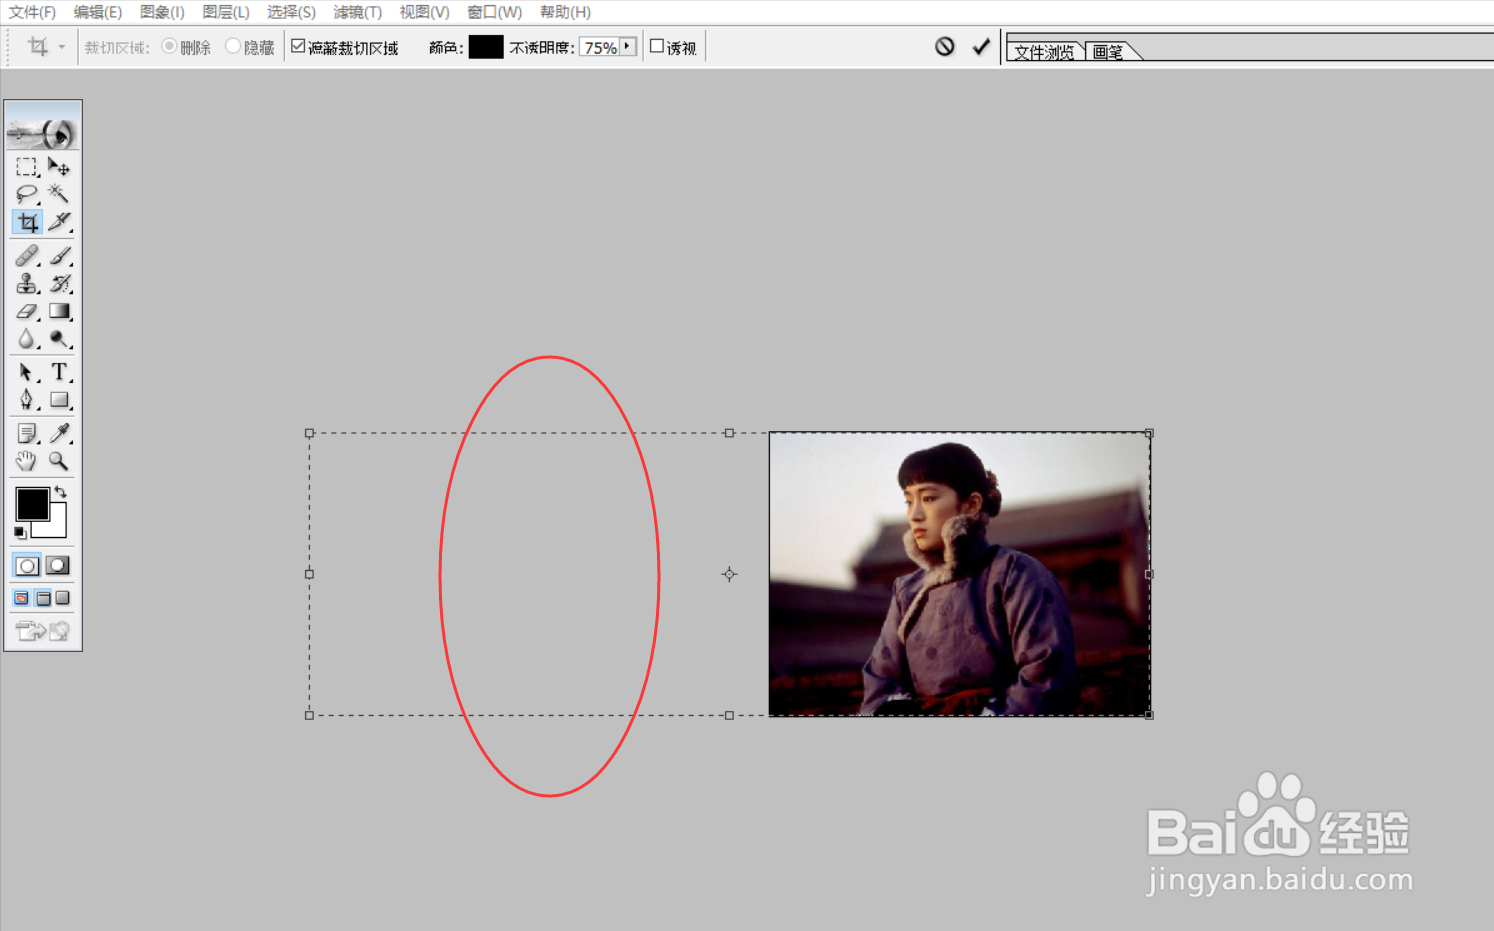1494x931 pixels.
Task: Click the photo of woman on canvas
Action: (x=959, y=574)
